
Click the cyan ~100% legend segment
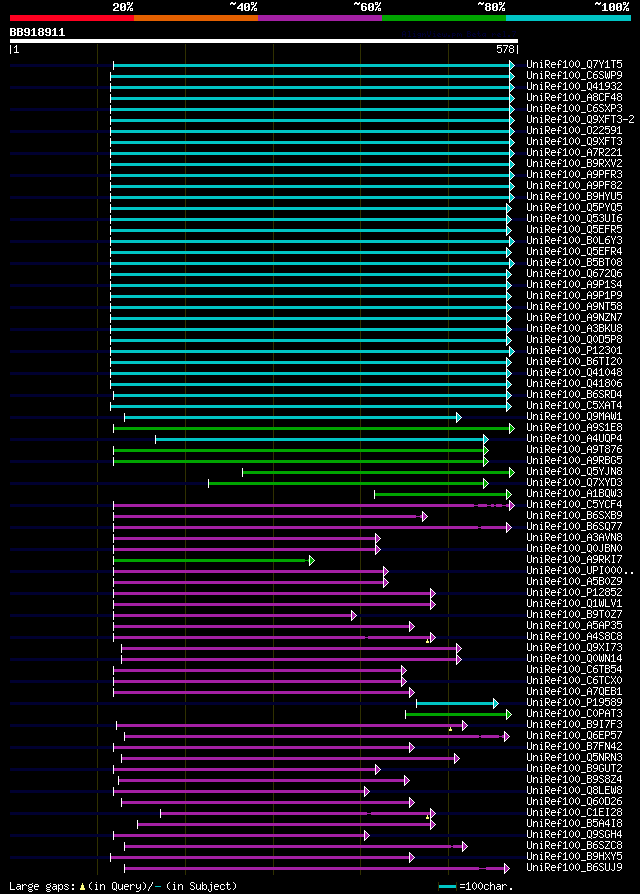[x=568, y=18]
